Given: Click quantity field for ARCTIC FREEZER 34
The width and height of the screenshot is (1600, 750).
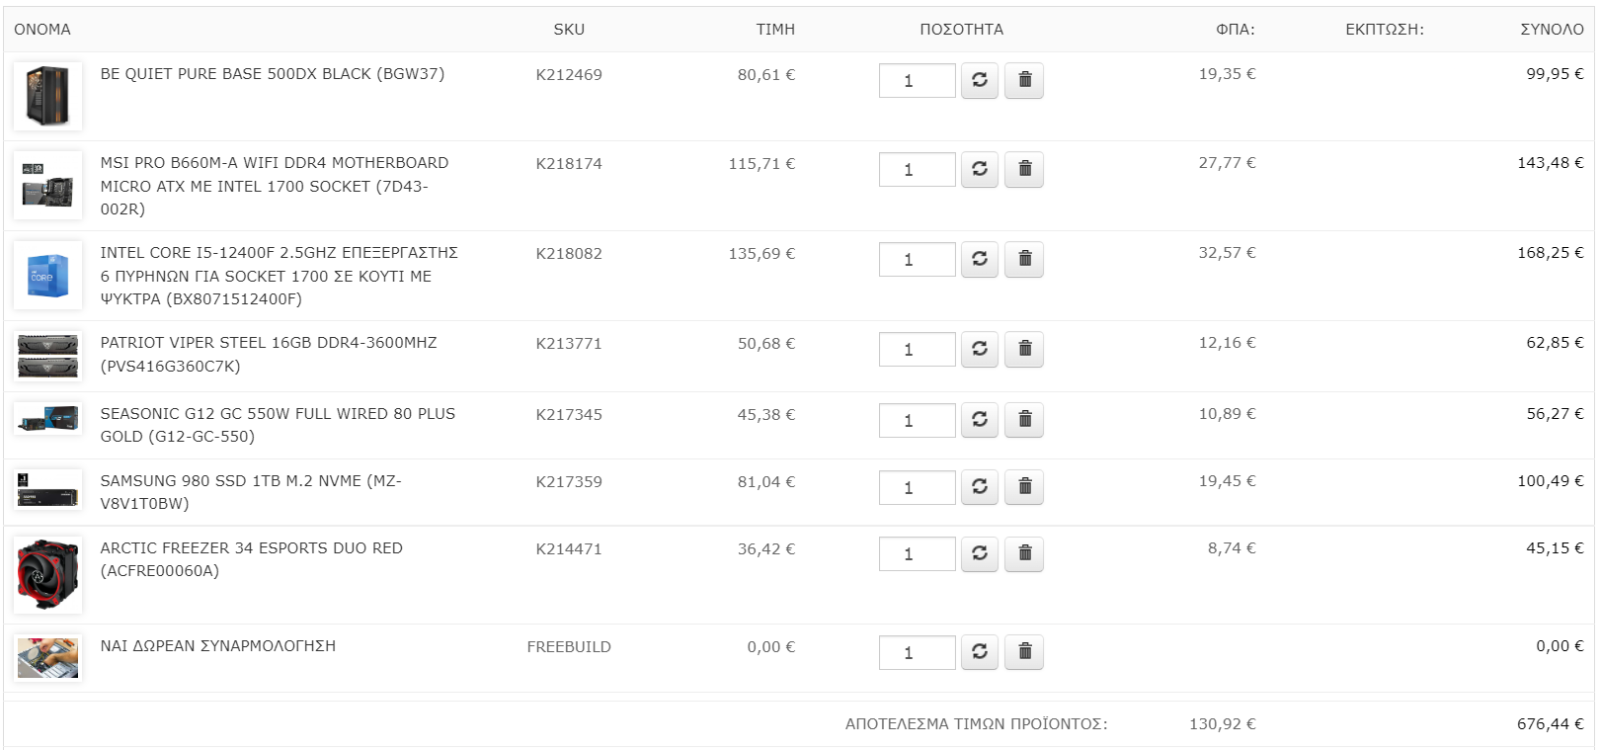Looking at the screenshot, I should pyautogui.click(x=917, y=554).
